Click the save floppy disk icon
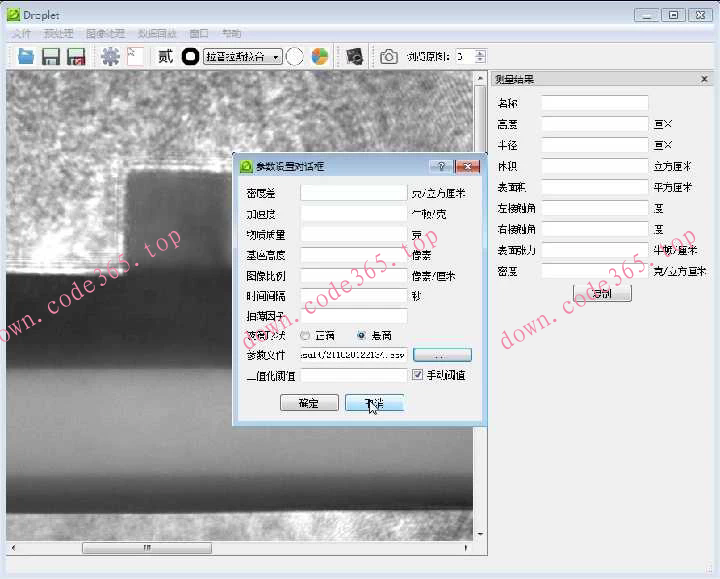This screenshot has width=720, height=579. click(50, 57)
